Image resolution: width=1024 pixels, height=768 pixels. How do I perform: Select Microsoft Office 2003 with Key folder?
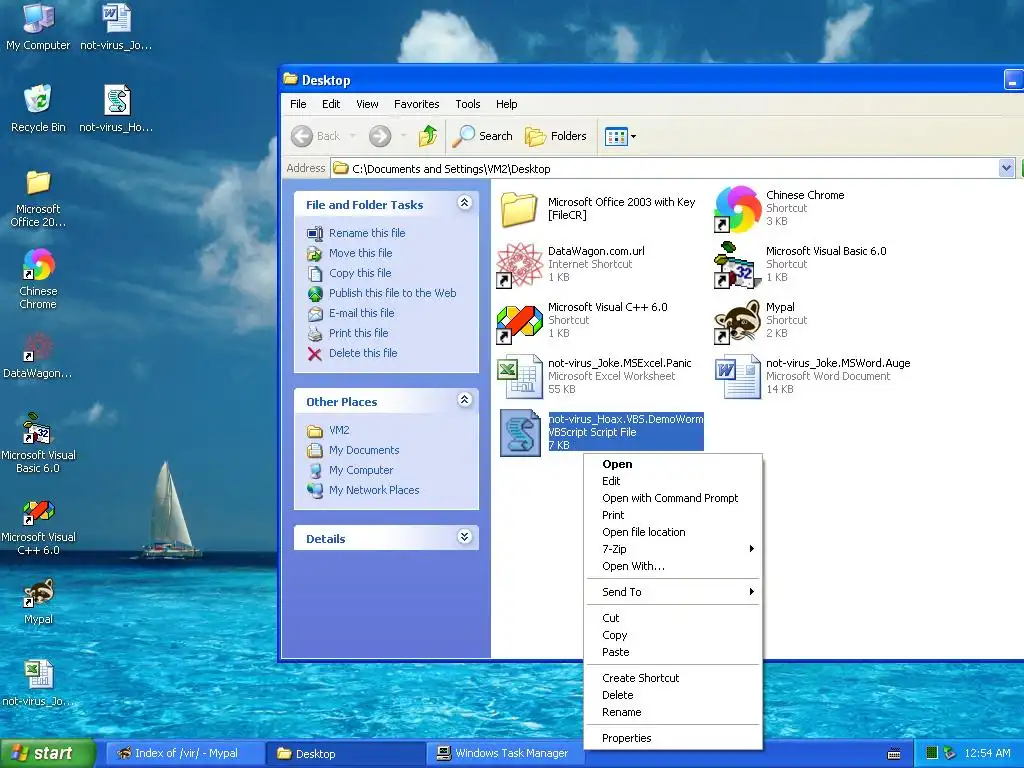(x=598, y=209)
